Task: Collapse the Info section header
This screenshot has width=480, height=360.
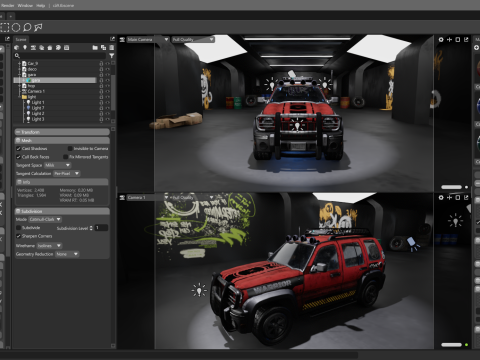Action: click(62, 182)
